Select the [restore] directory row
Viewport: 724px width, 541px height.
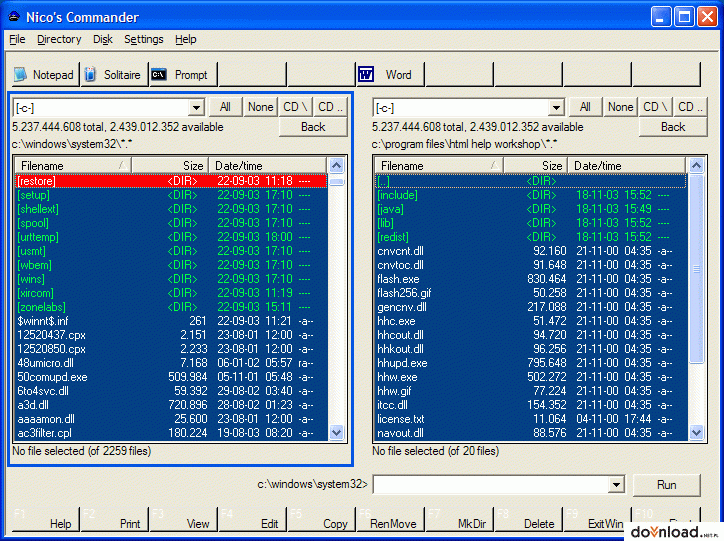(x=171, y=181)
